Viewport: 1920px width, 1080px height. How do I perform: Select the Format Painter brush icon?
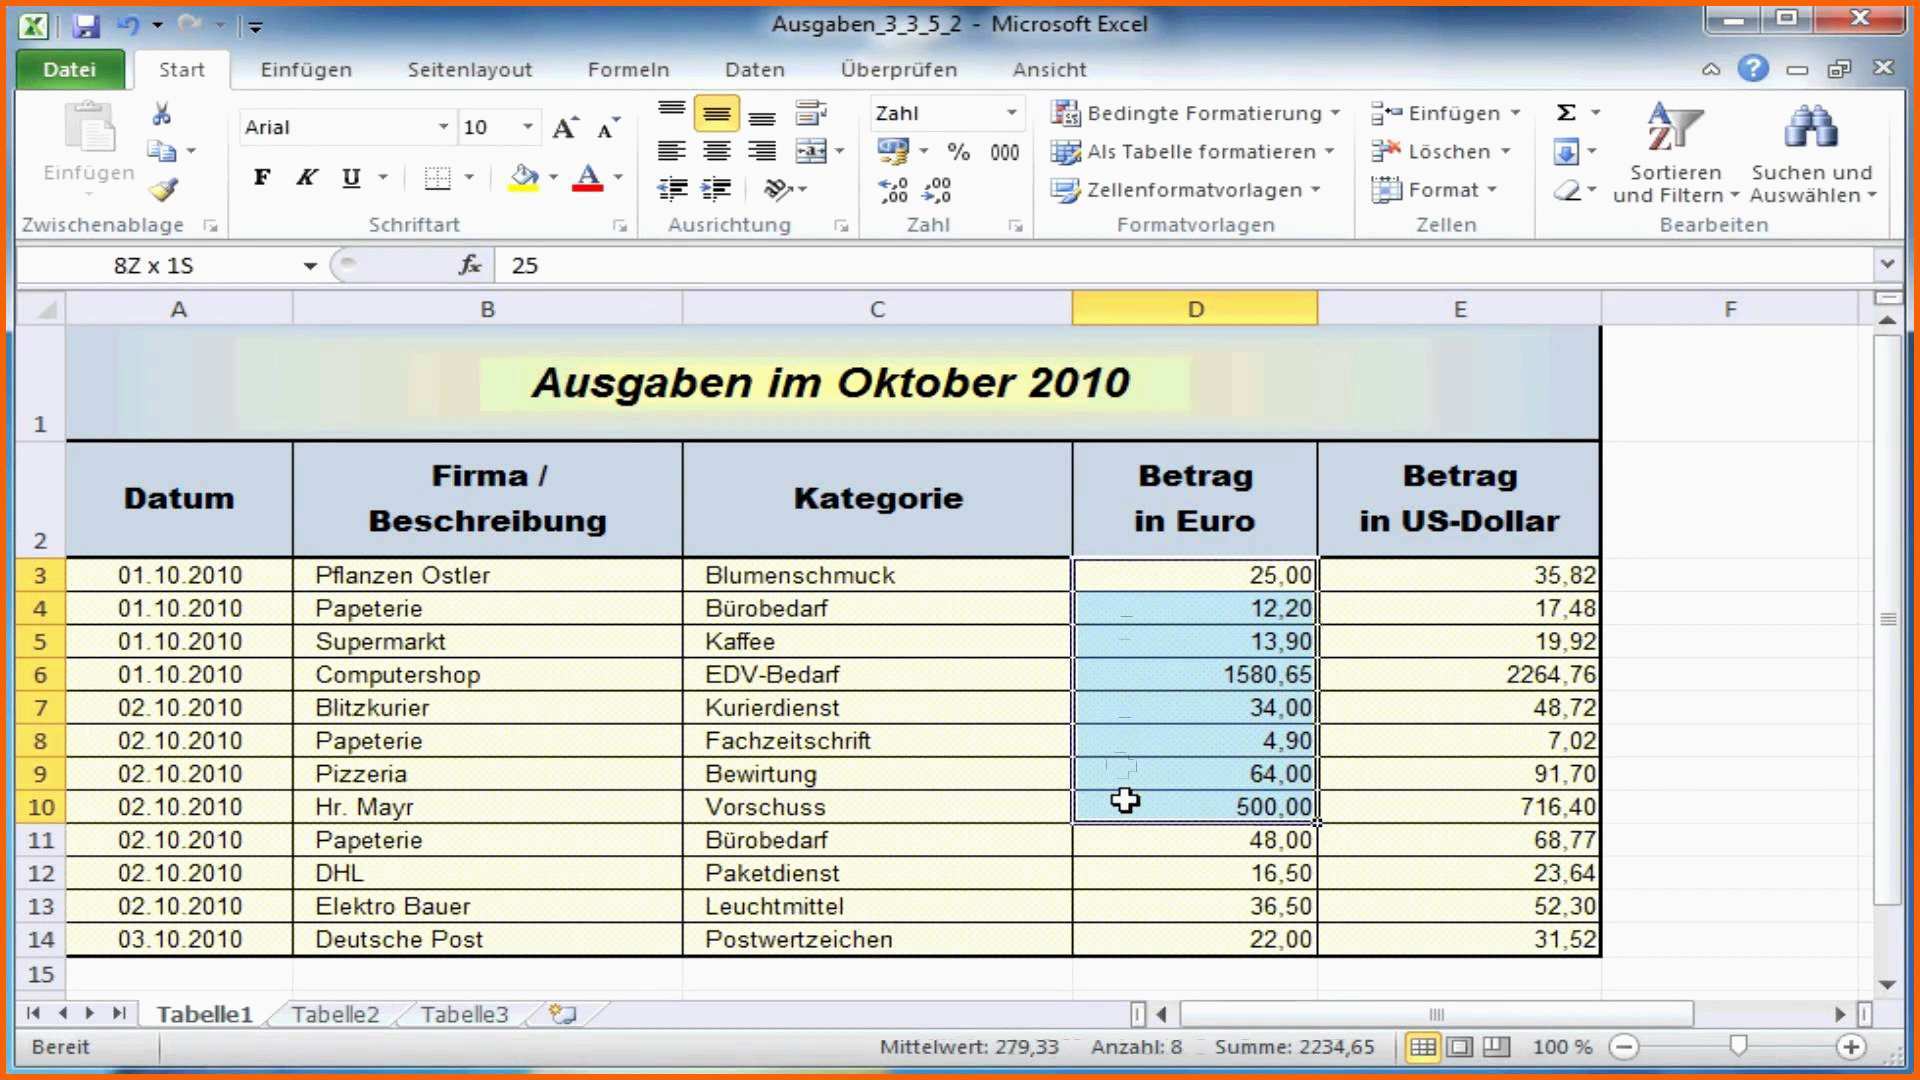point(163,189)
